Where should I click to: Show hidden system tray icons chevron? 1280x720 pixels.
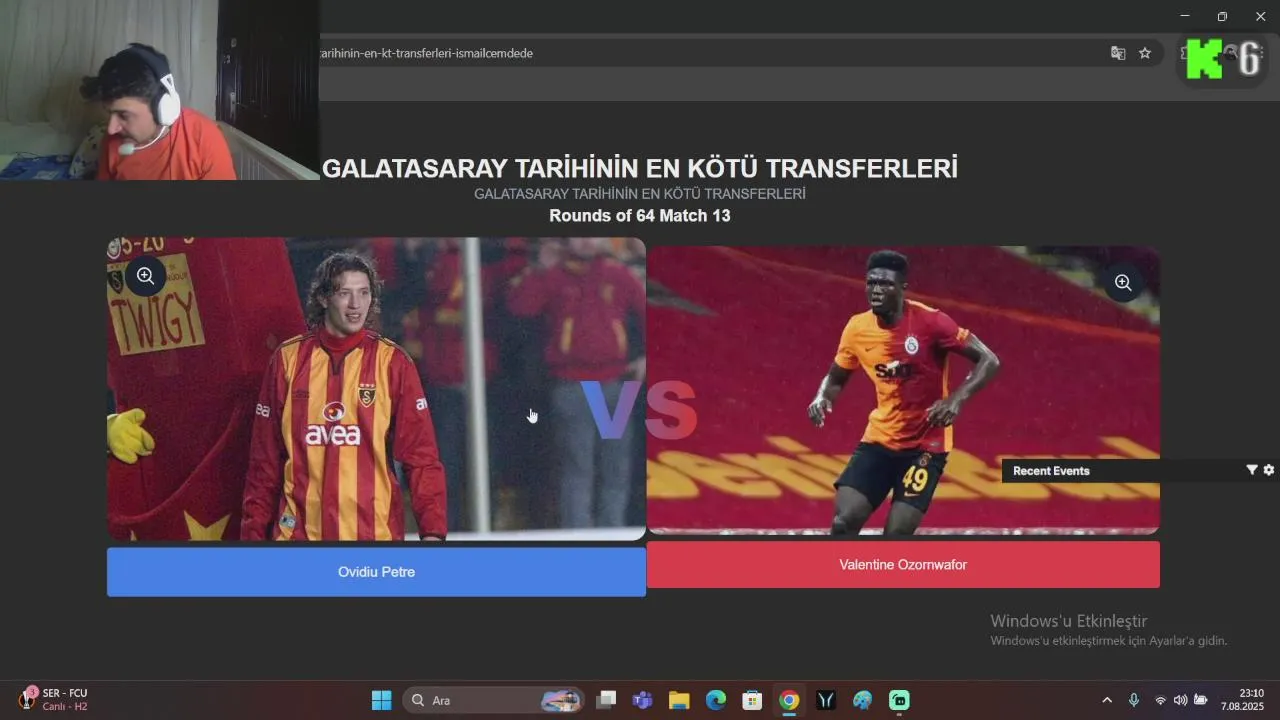(x=1107, y=700)
